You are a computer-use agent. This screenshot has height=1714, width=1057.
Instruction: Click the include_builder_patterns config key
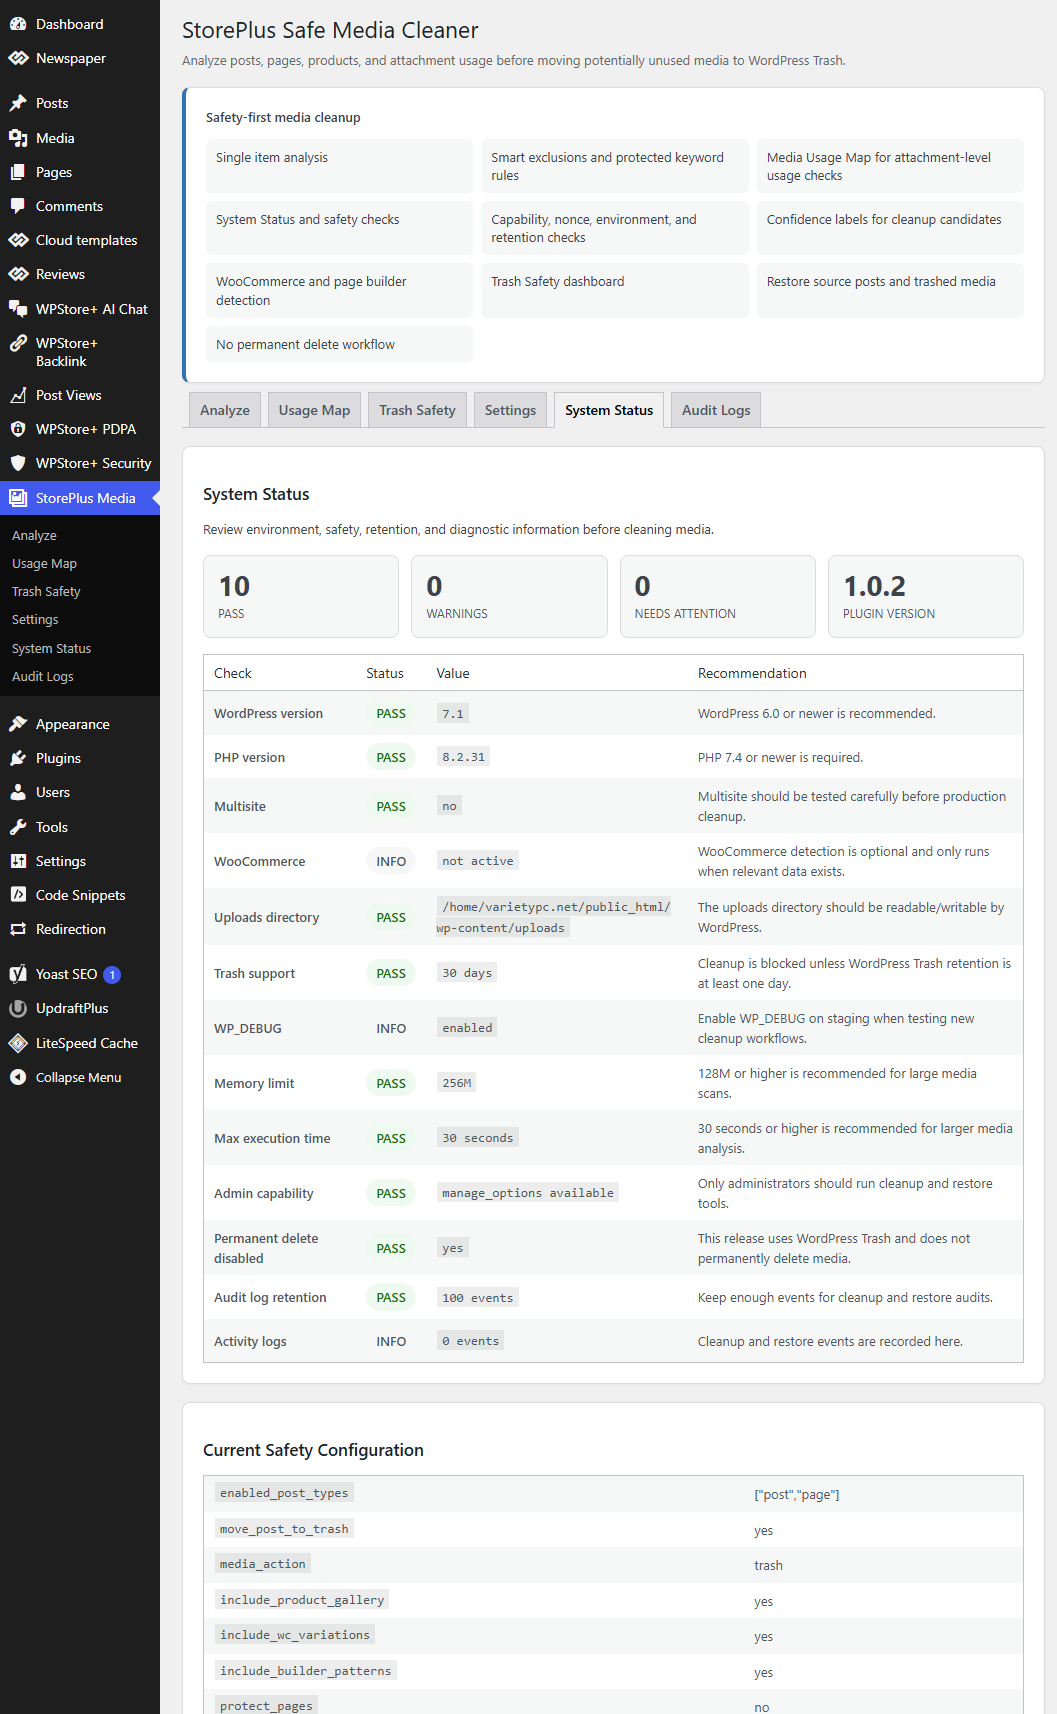pos(306,1671)
